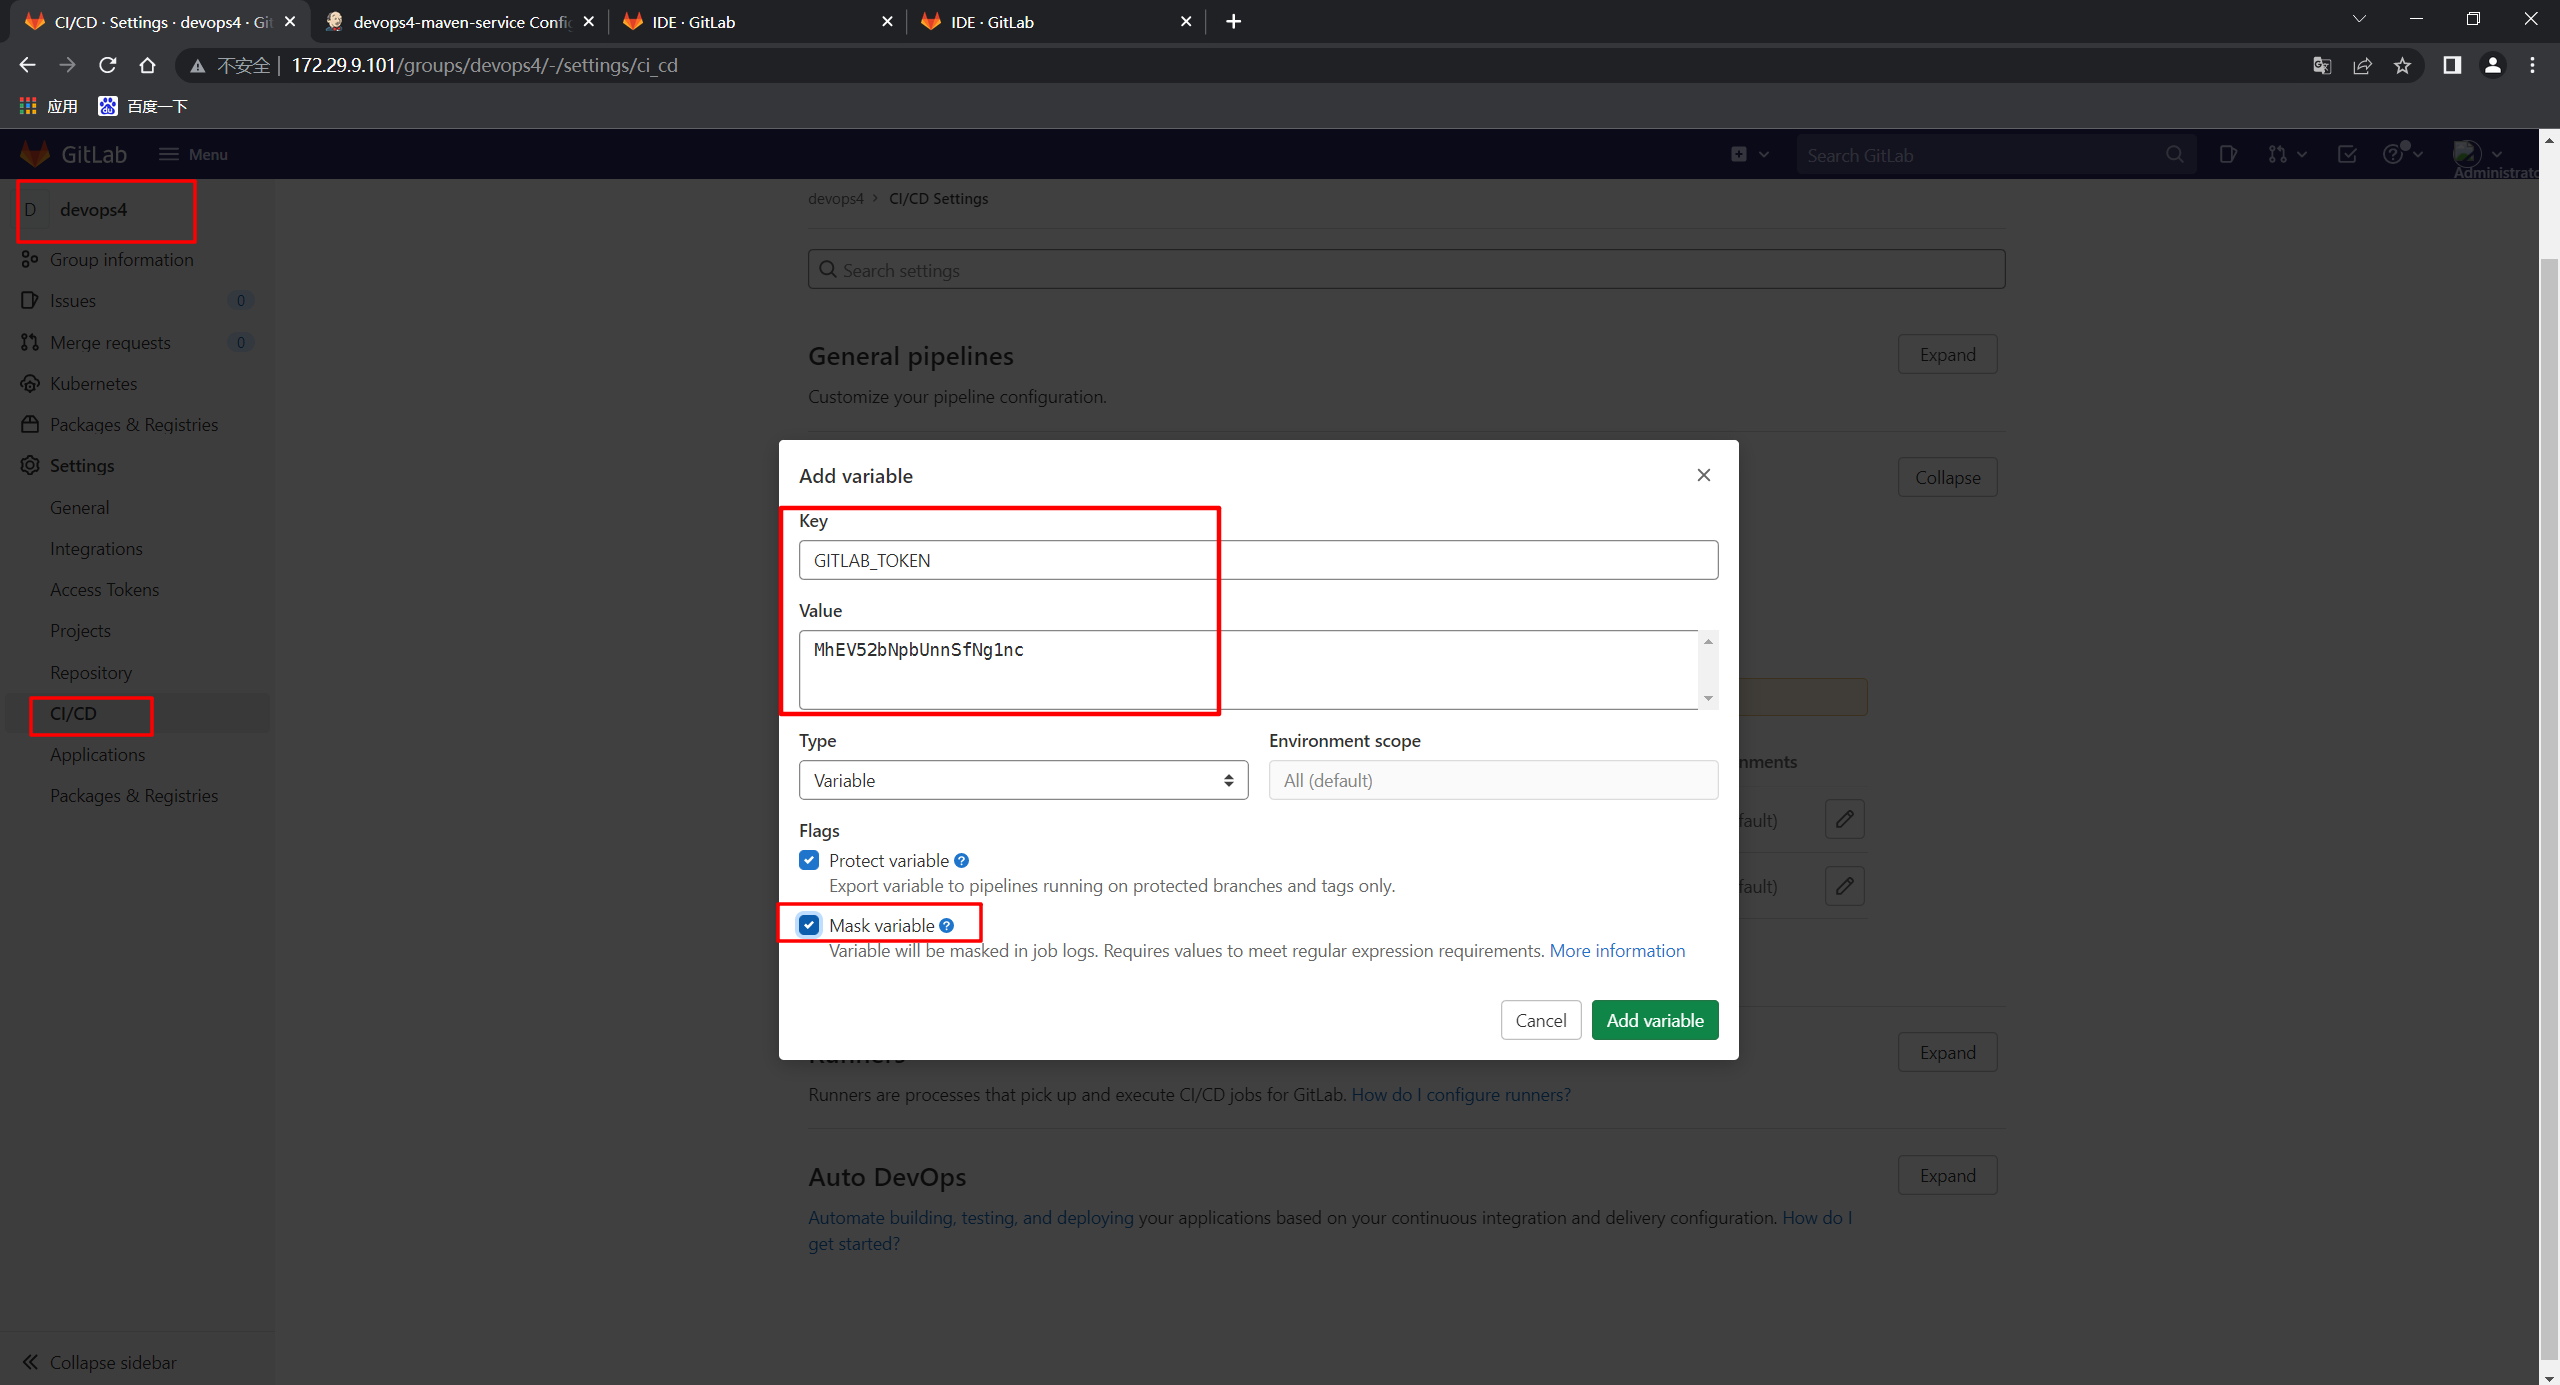The height and width of the screenshot is (1385, 2560).
Task: Click the Merge requests sidebar icon
Action: tap(30, 342)
